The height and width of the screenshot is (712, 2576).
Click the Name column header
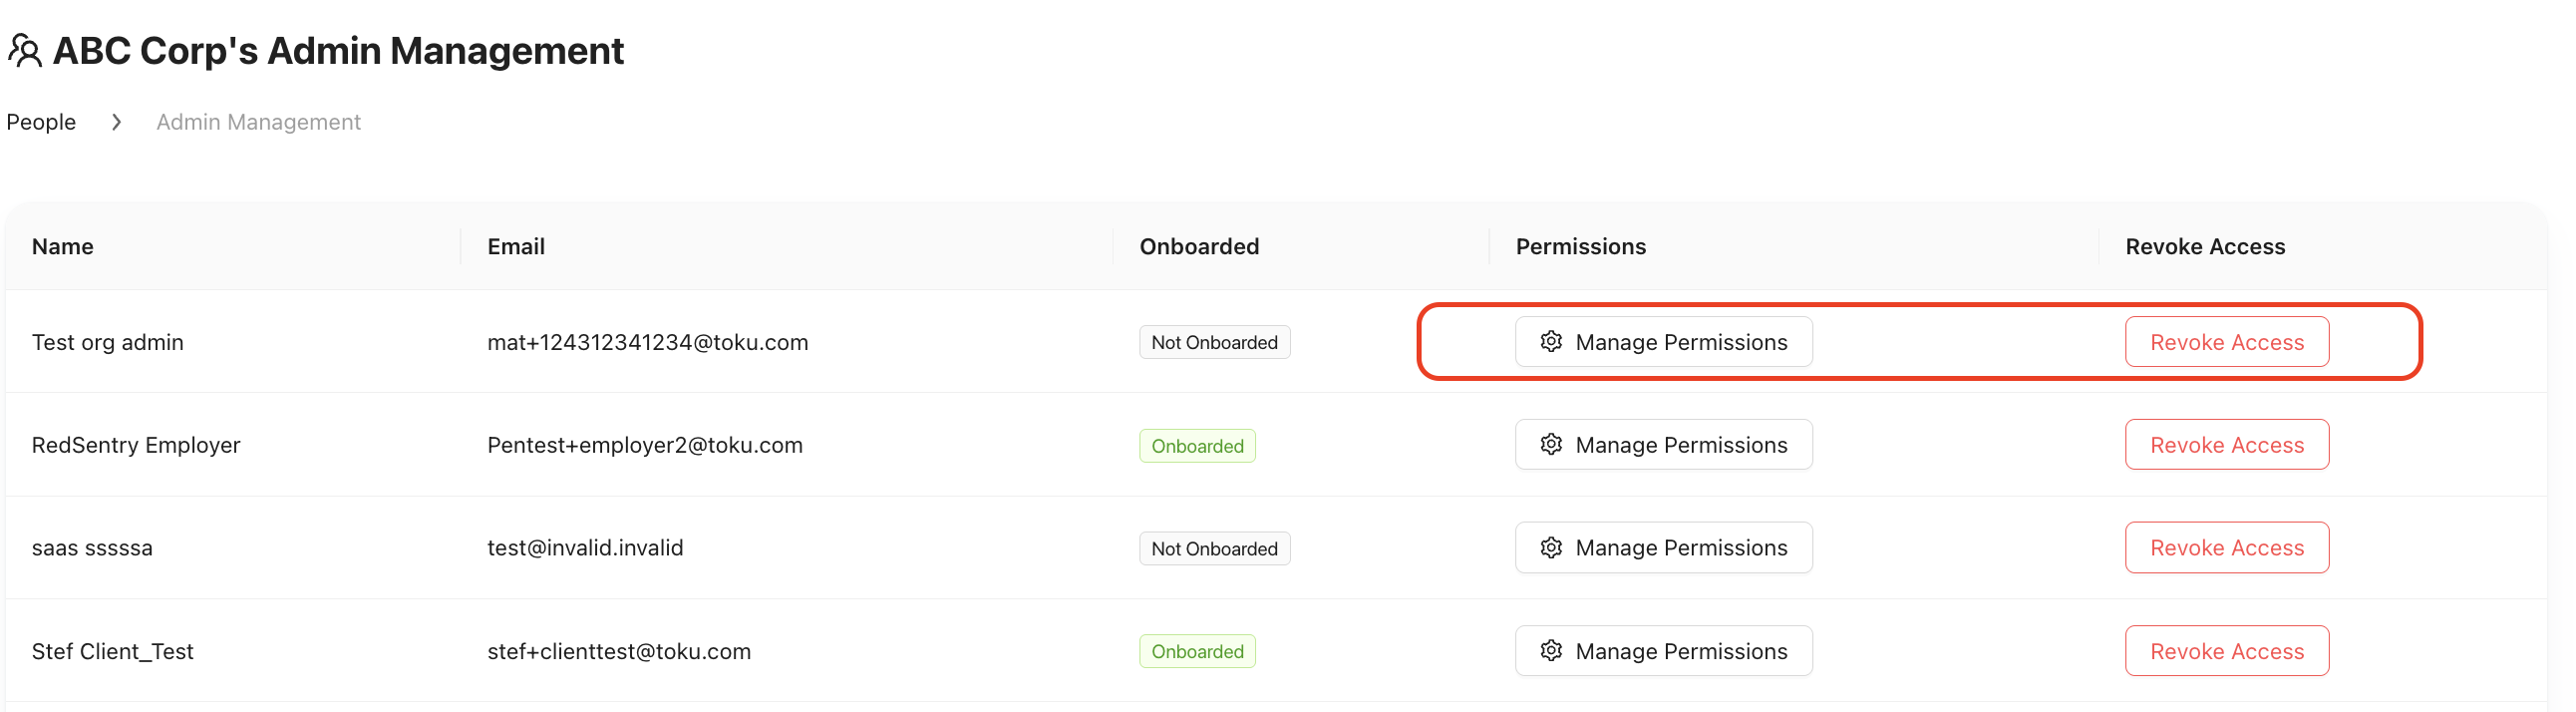63,246
